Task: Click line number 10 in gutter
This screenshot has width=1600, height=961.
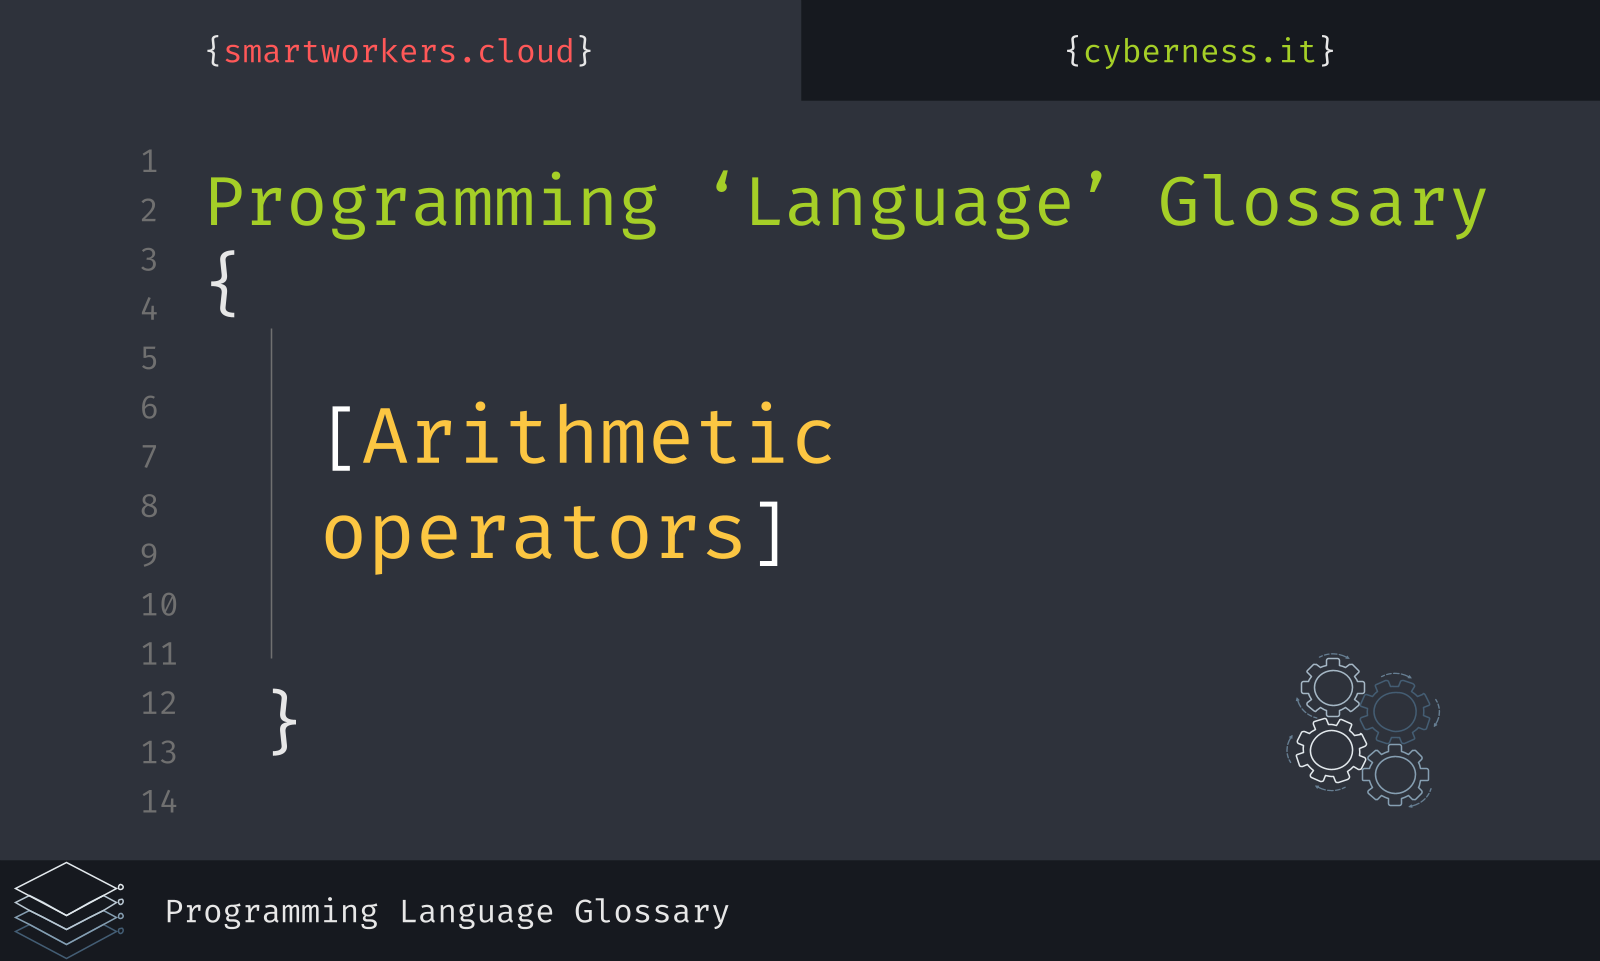Action: tap(159, 604)
